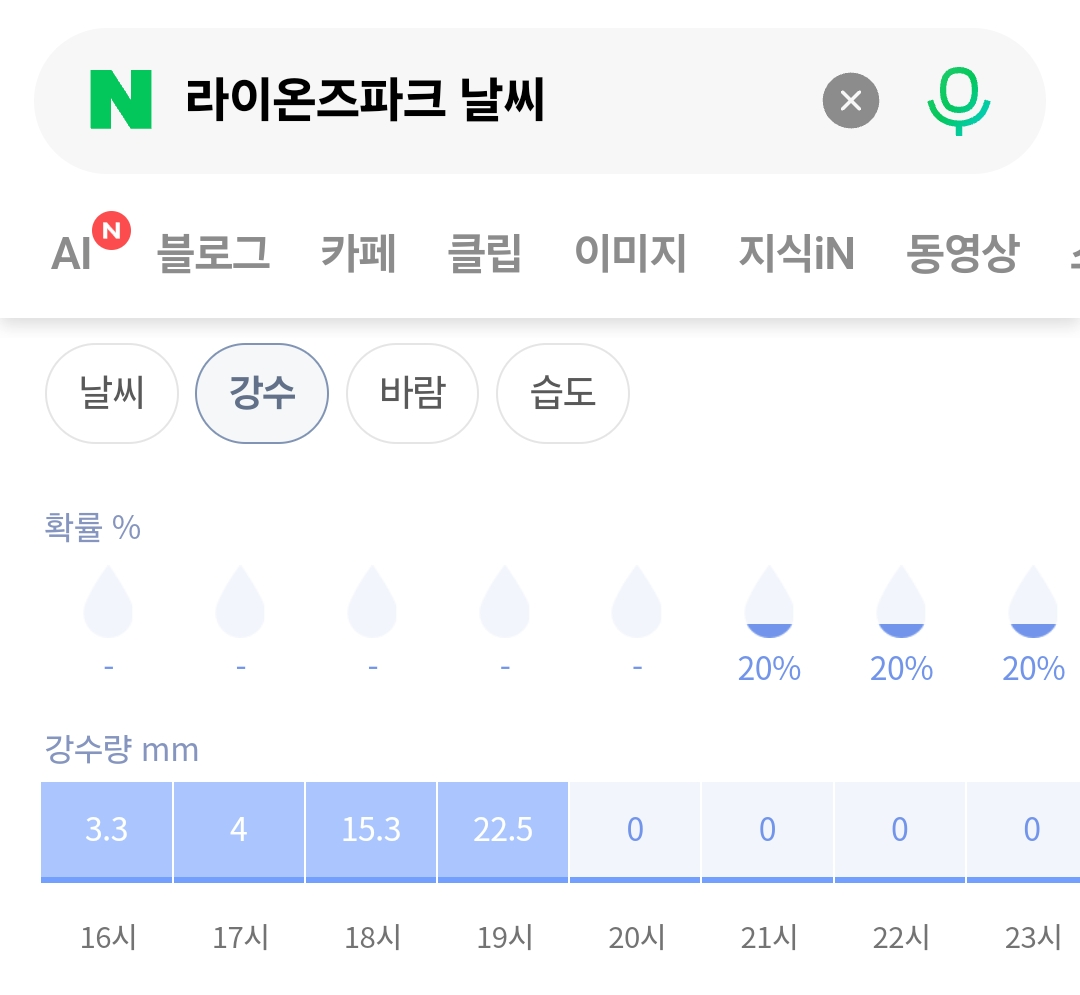Viewport: 1080px width, 995px height.
Task: Switch to the 블로그 tab
Action: tap(214, 253)
